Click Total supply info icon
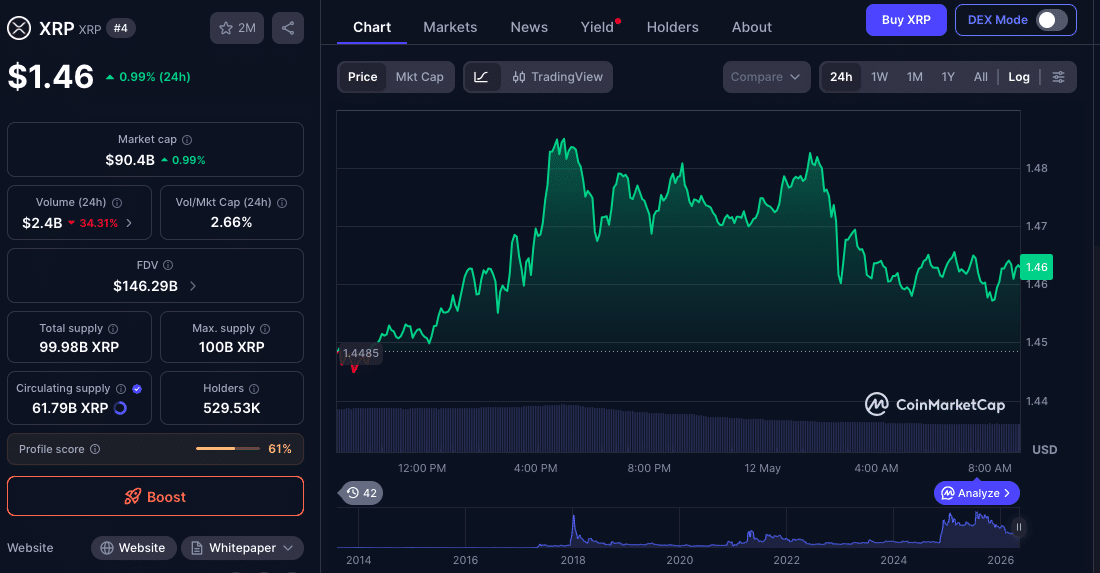Screen dimensions: 1100x573 (113, 328)
